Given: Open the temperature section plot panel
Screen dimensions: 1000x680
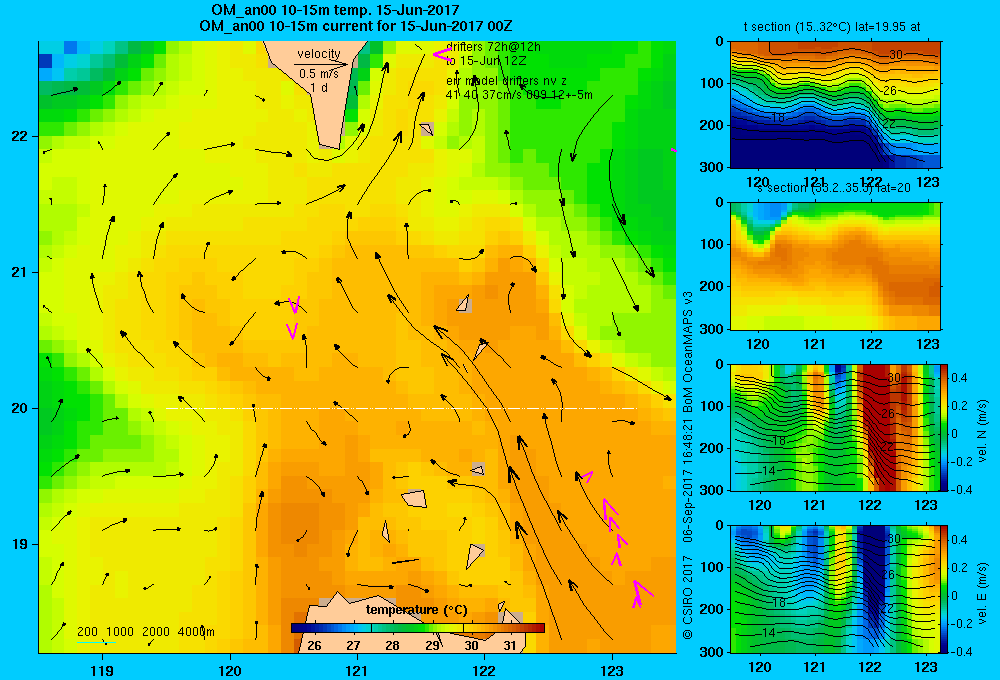Looking at the screenshot, I should tap(835, 105).
